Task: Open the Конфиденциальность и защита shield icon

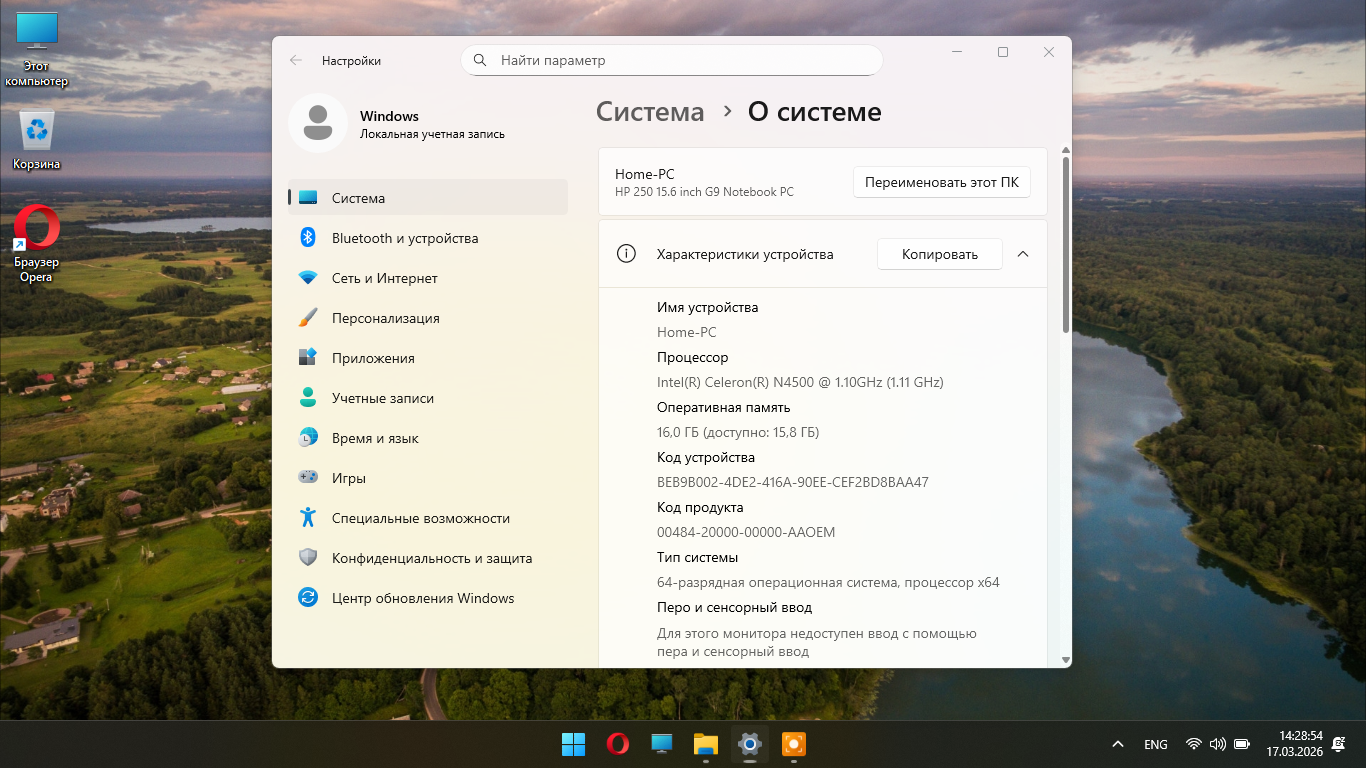Action: [x=308, y=558]
